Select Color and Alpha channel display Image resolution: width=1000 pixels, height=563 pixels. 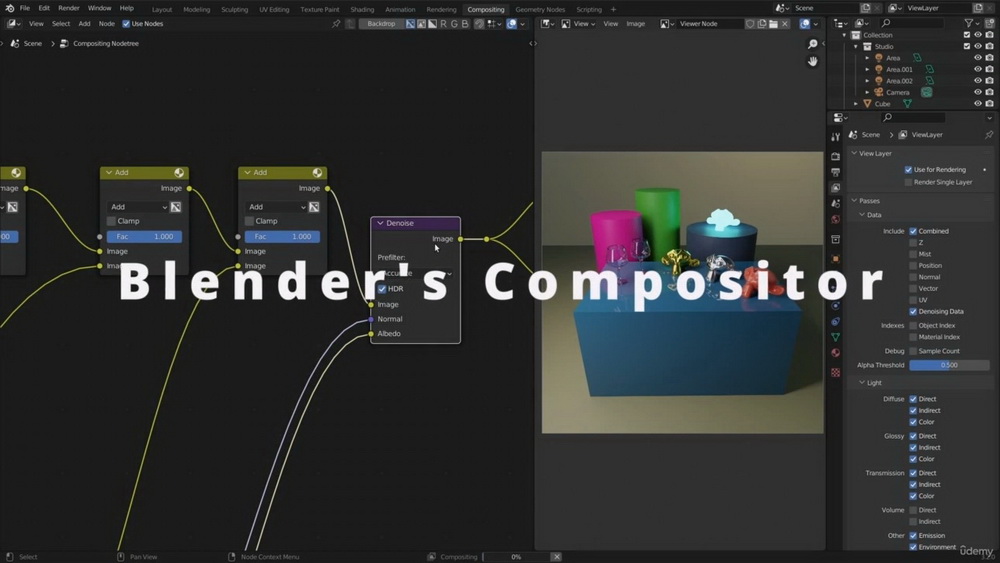coord(410,24)
